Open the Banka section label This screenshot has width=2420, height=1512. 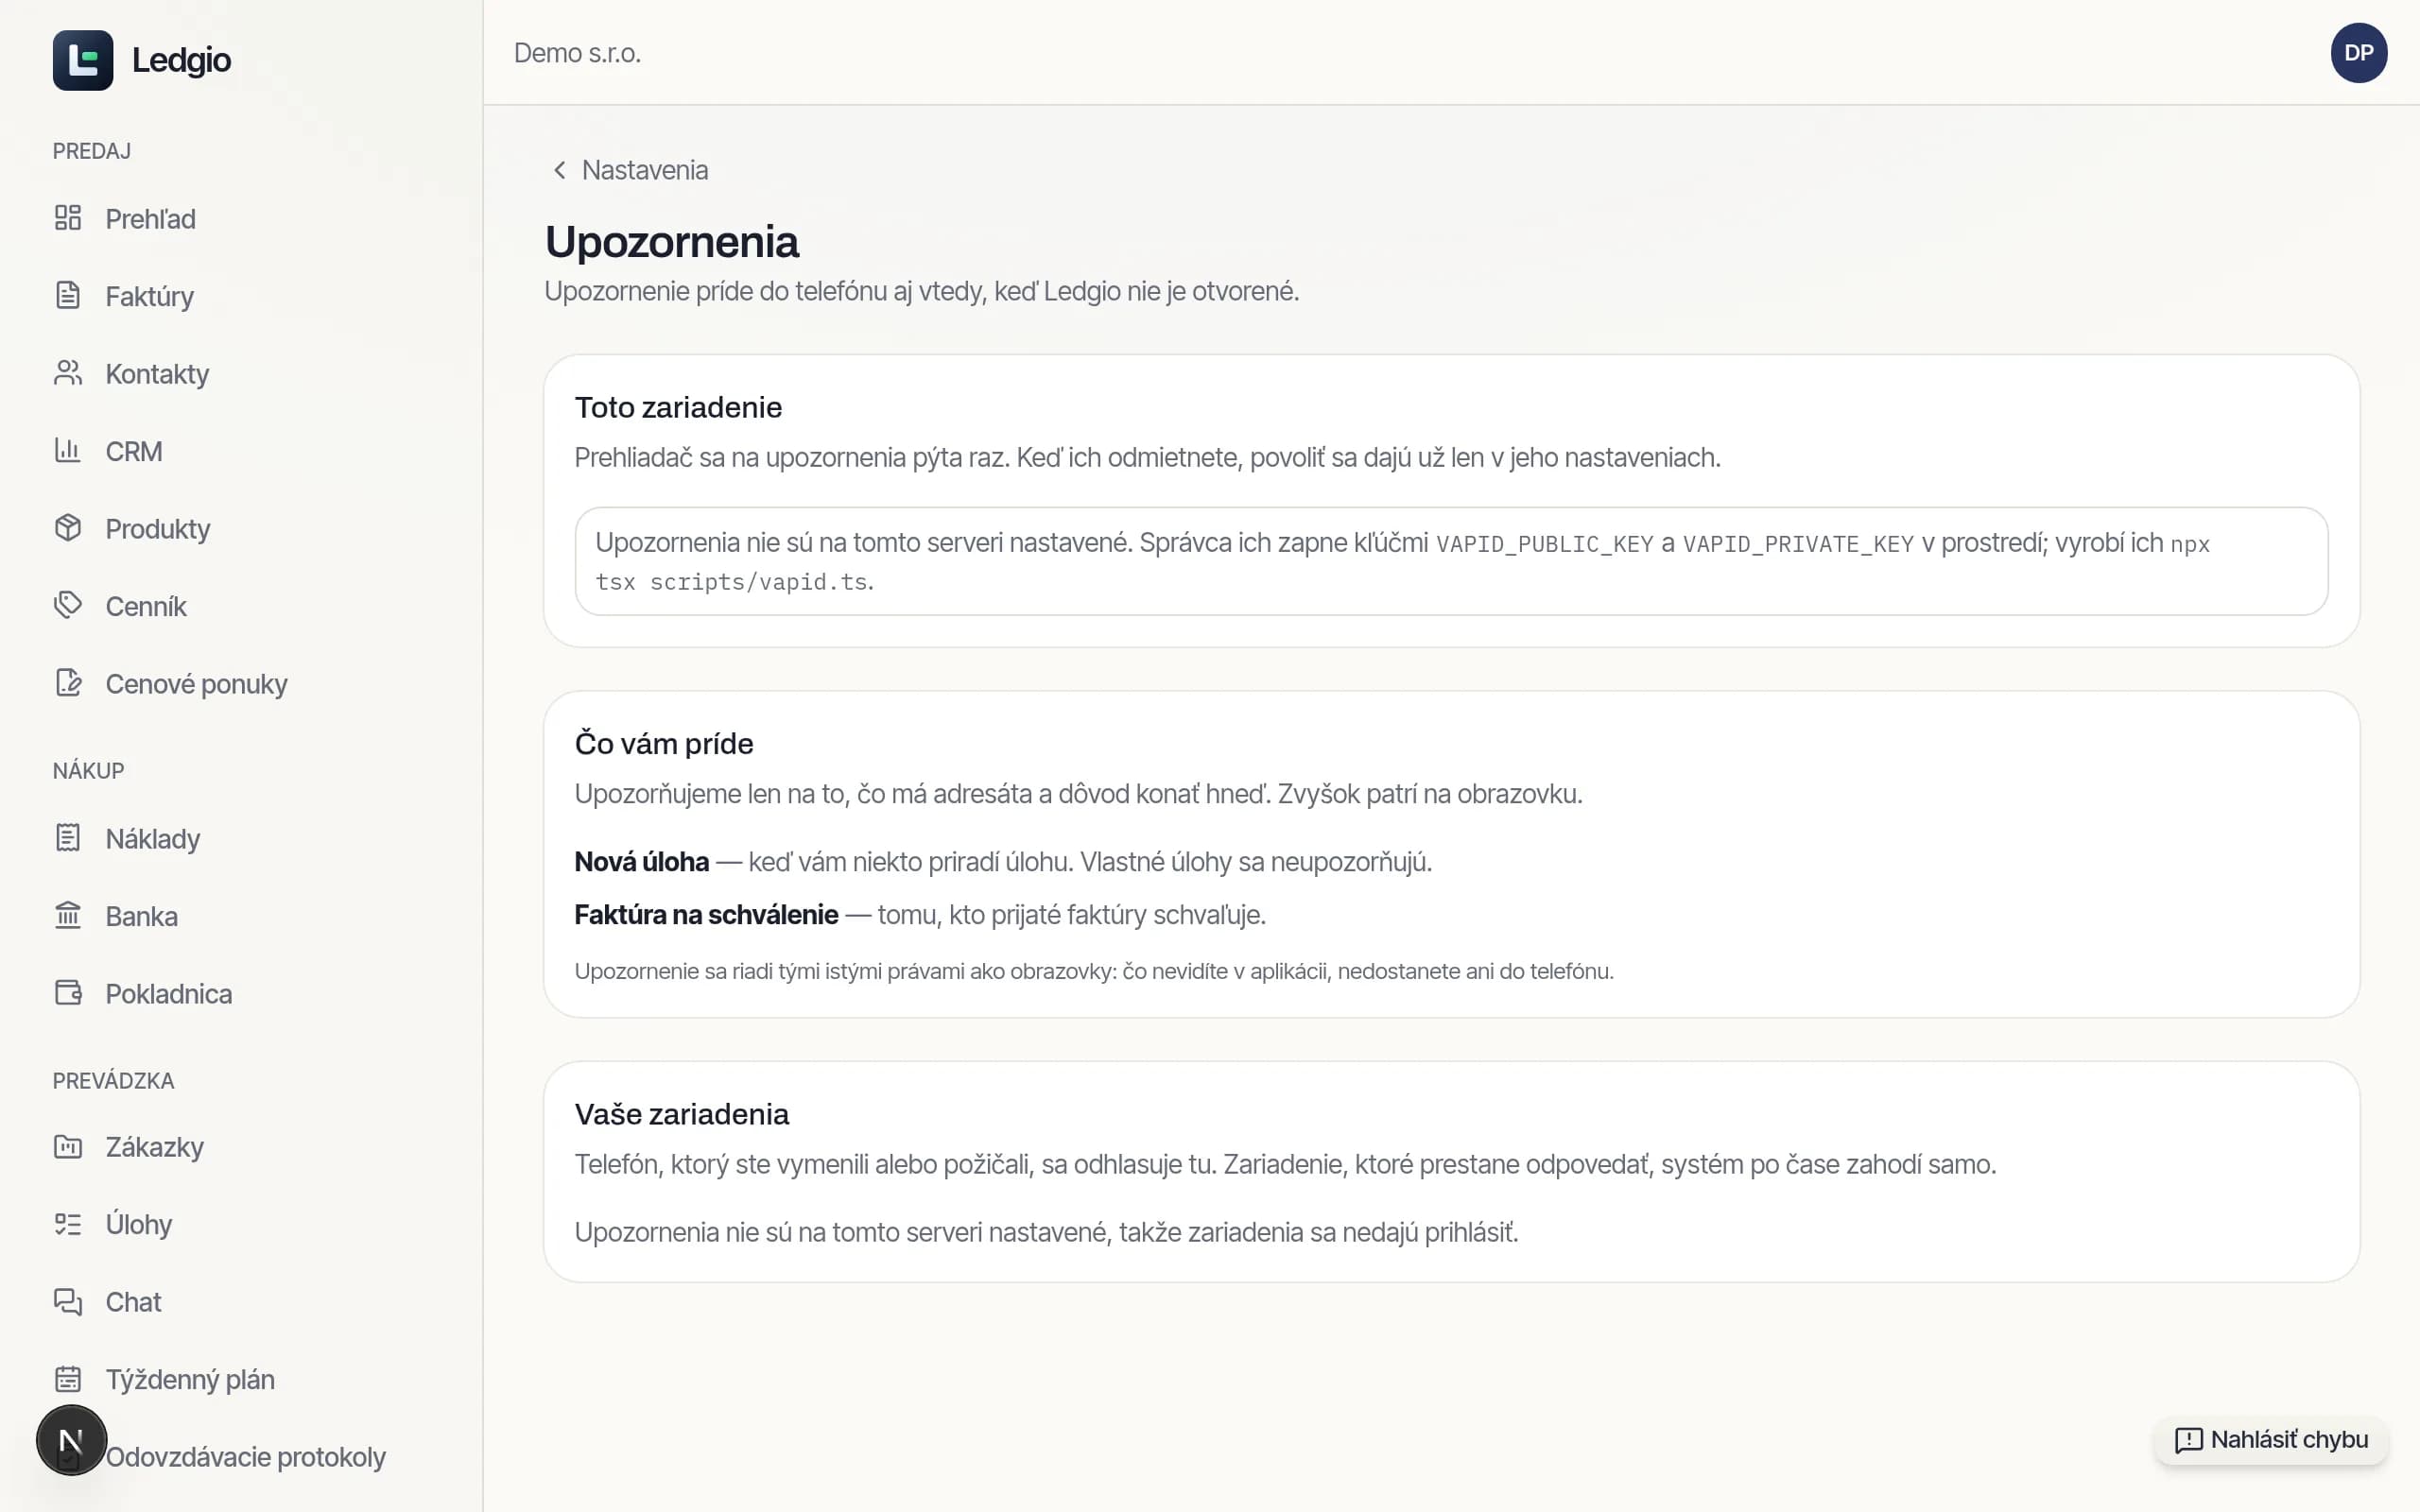point(142,916)
